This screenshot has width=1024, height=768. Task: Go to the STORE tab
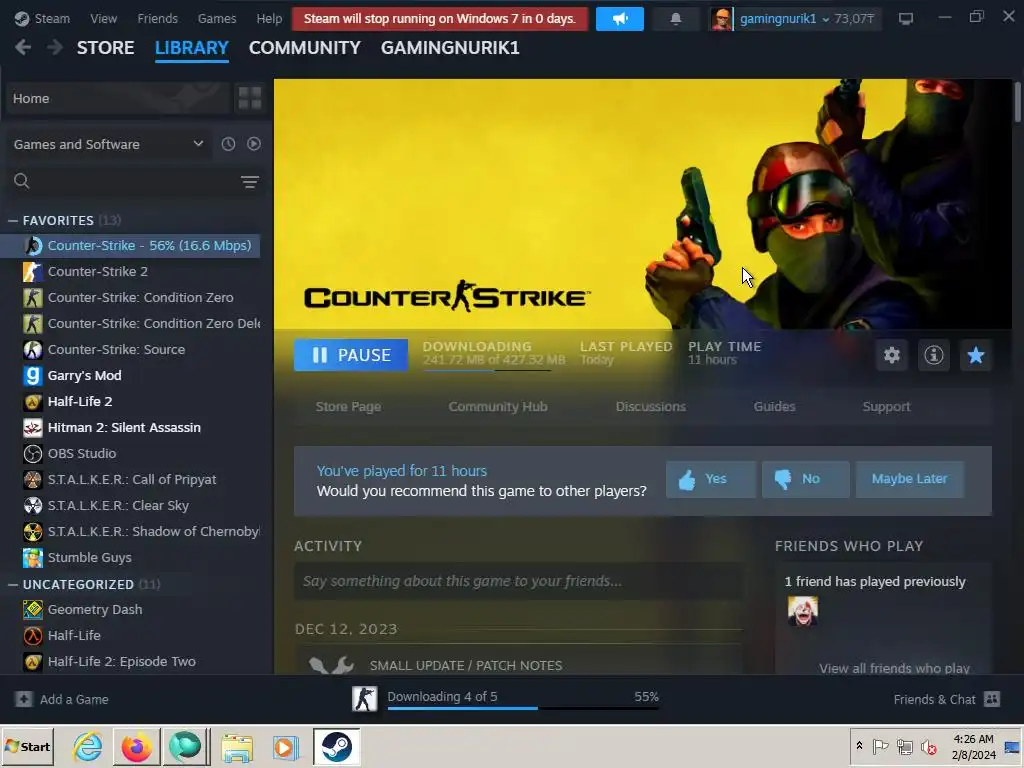click(x=106, y=48)
